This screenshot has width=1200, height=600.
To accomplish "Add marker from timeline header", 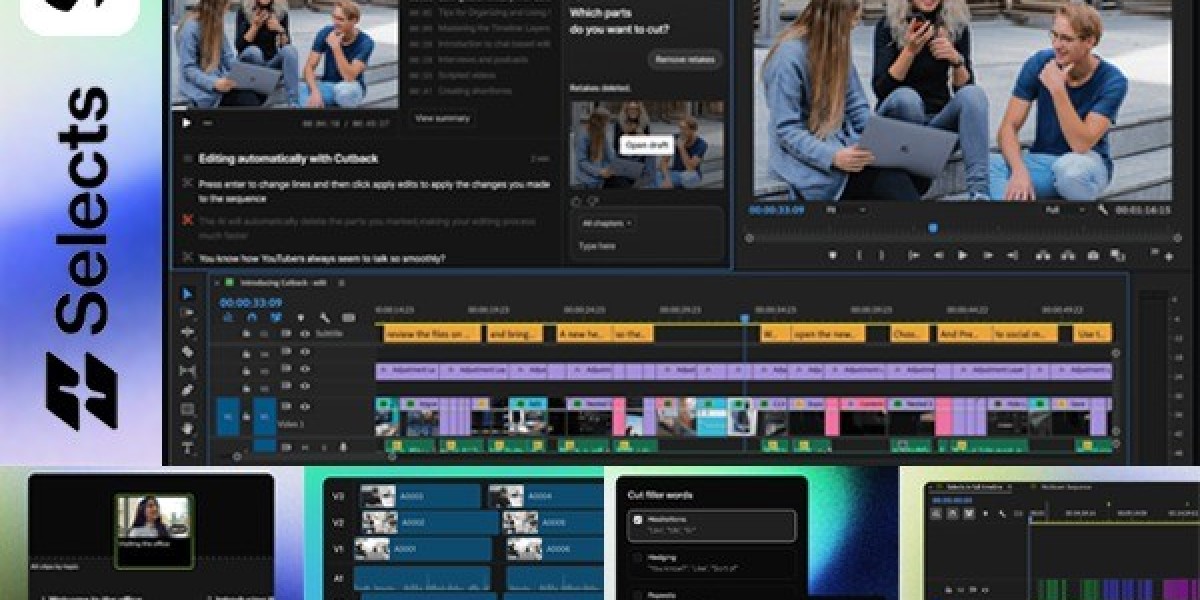I will point(300,318).
